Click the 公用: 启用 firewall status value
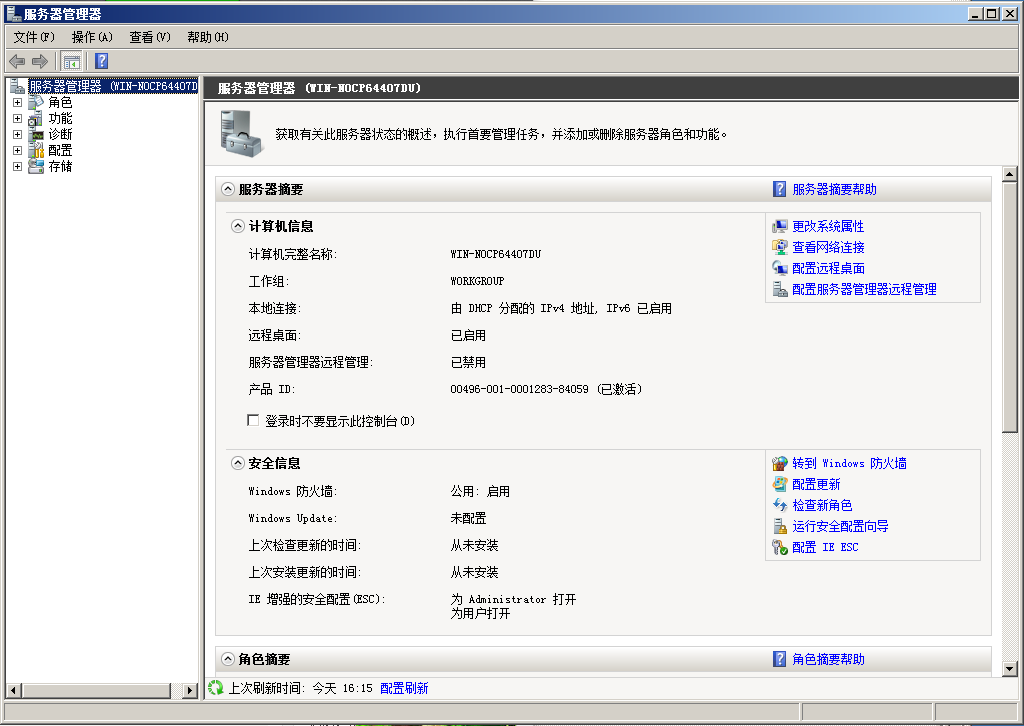 pos(480,491)
